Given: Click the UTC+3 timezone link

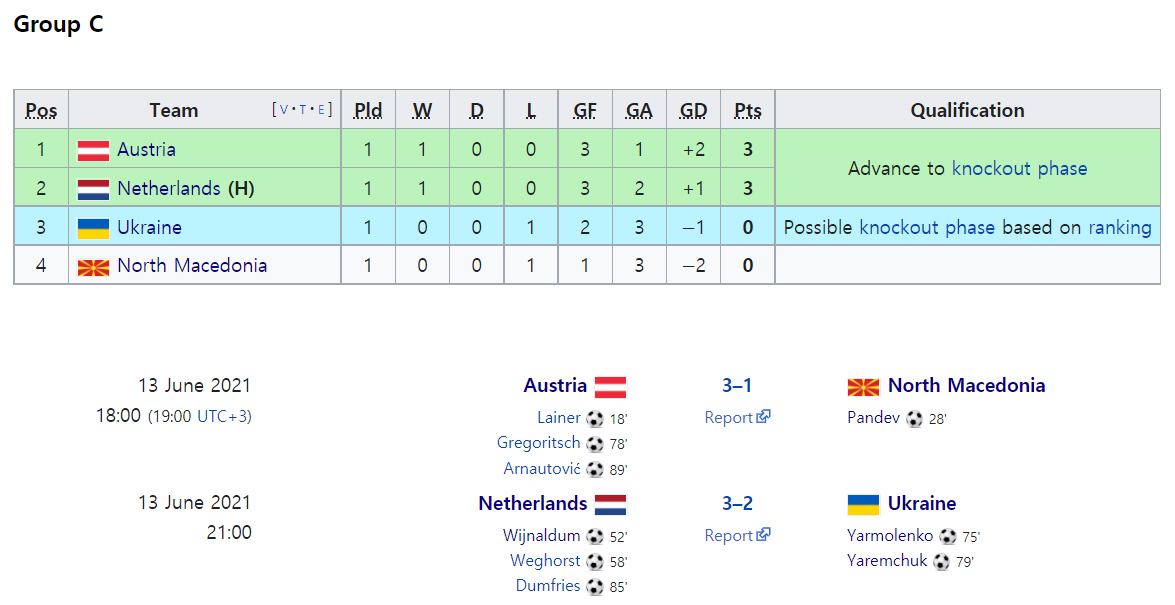Looking at the screenshot, I should [x=221, y=417].
